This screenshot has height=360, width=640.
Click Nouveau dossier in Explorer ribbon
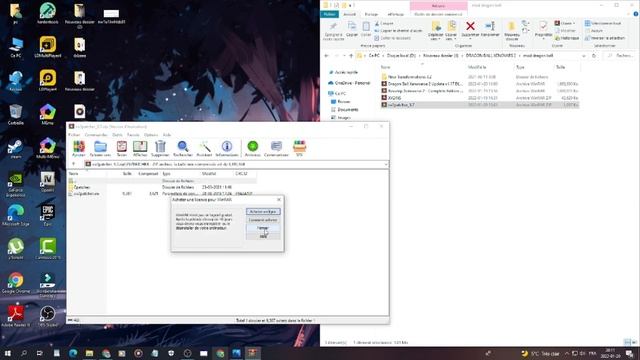point(511,30)
